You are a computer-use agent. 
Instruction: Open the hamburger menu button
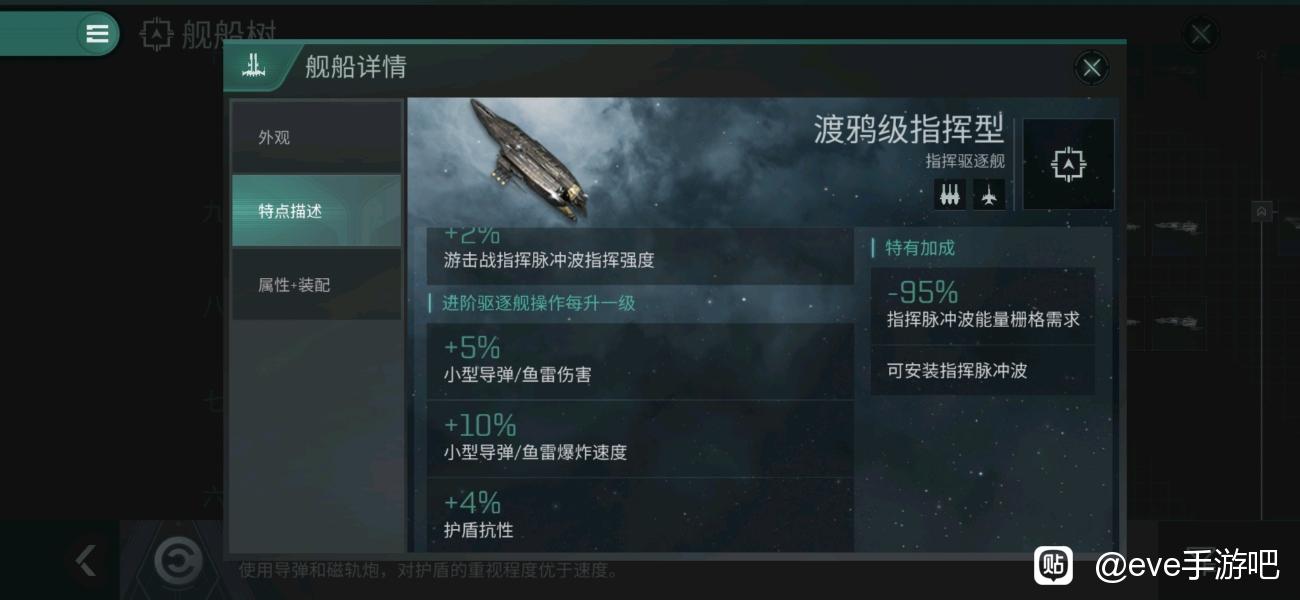coord(97,34)
